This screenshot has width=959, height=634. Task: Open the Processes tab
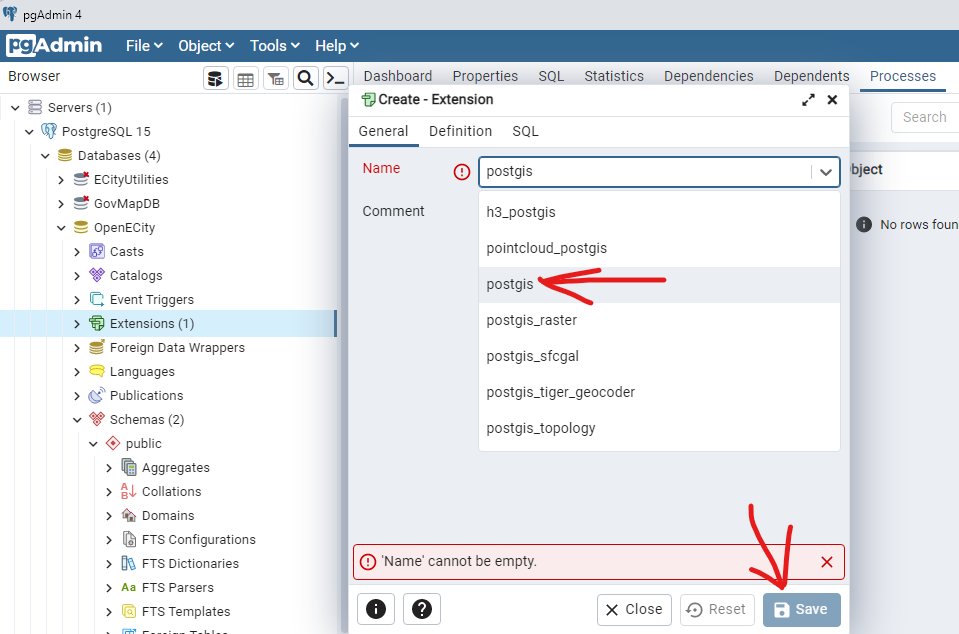pos(903,76)
